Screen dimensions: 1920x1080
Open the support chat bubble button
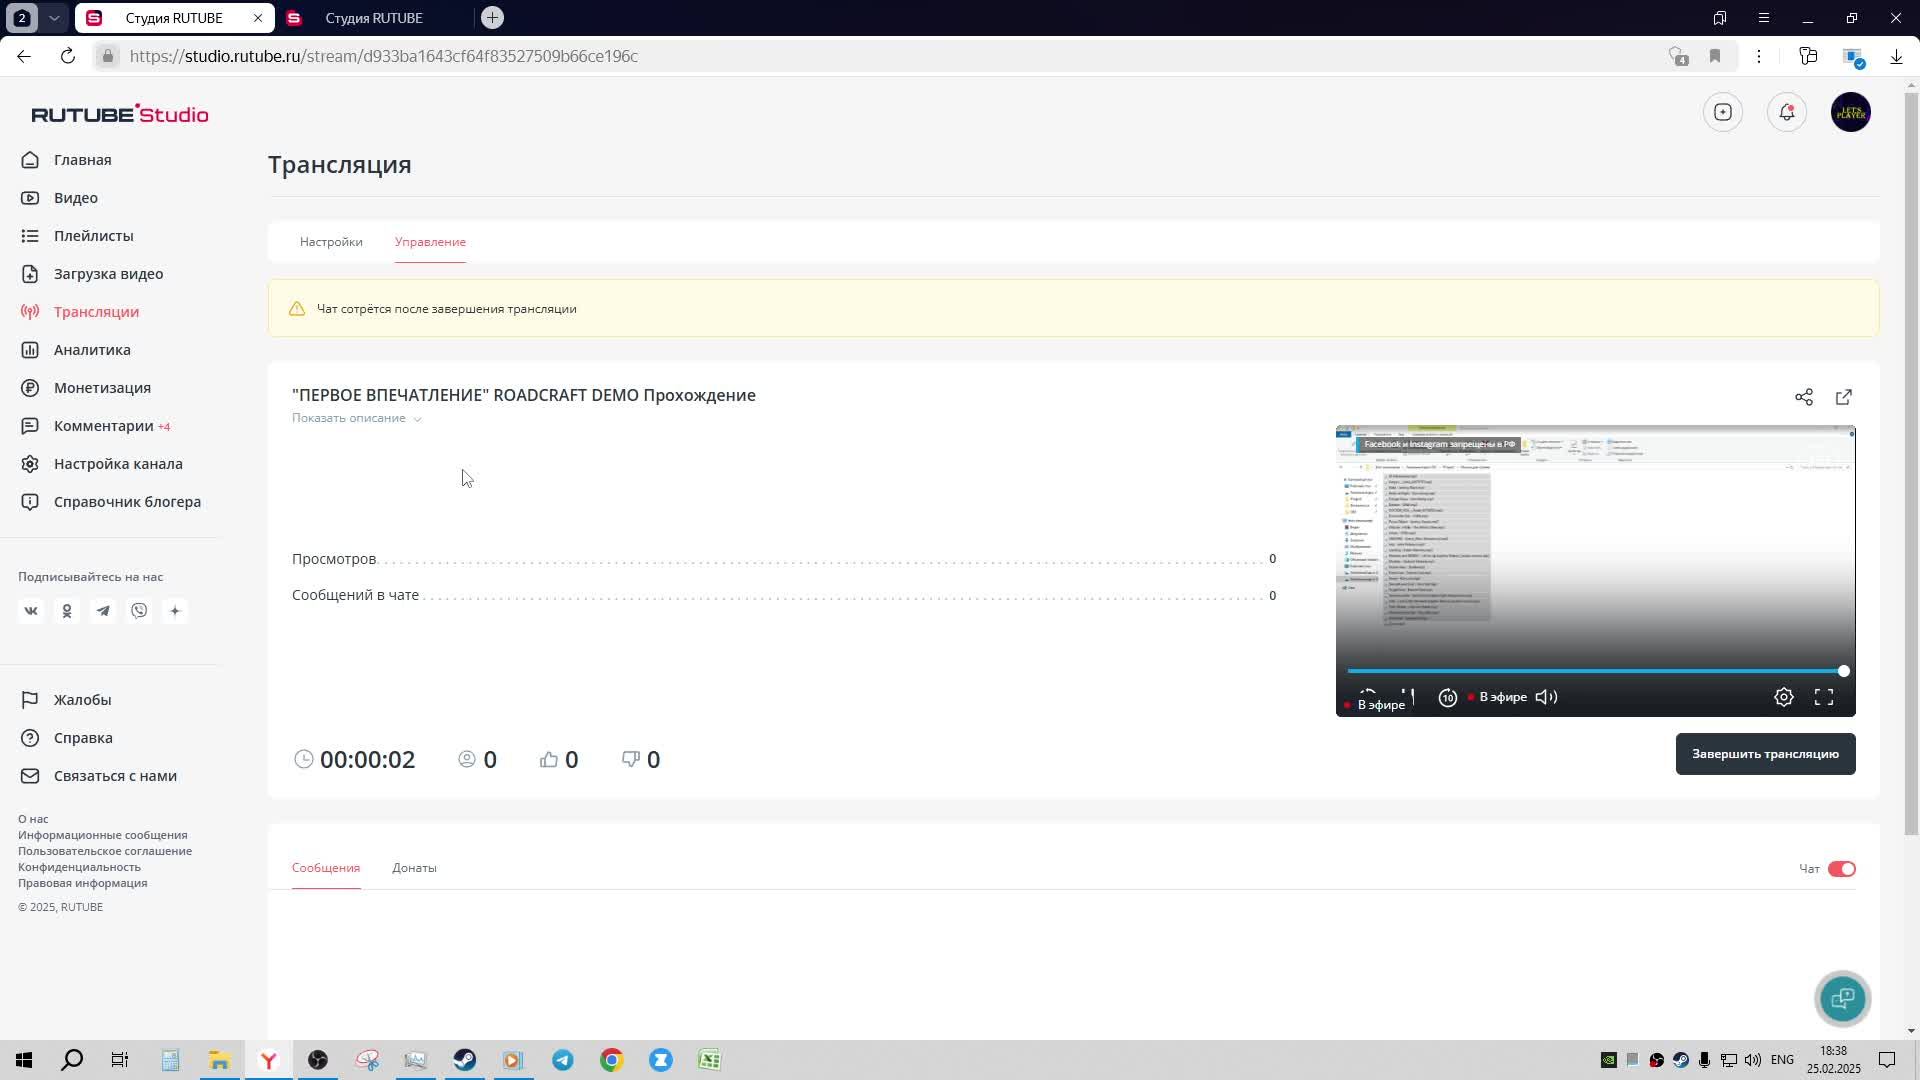pos(1843,998)
